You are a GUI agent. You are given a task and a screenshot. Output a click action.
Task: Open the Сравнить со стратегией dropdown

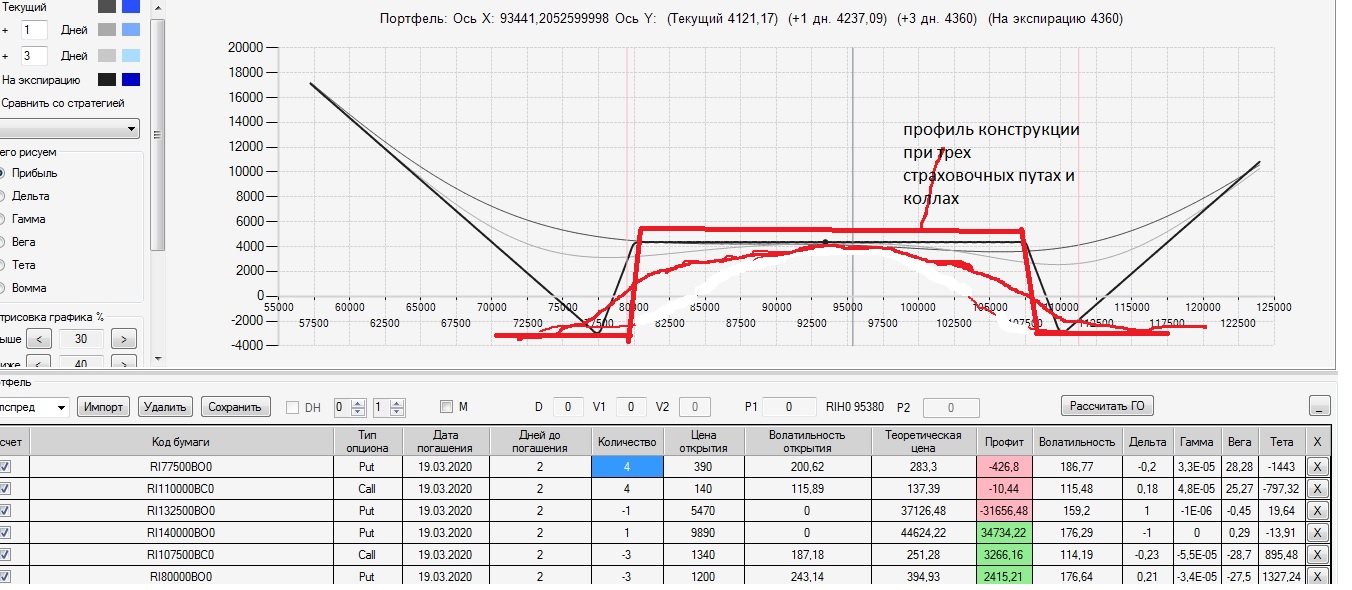69,129
